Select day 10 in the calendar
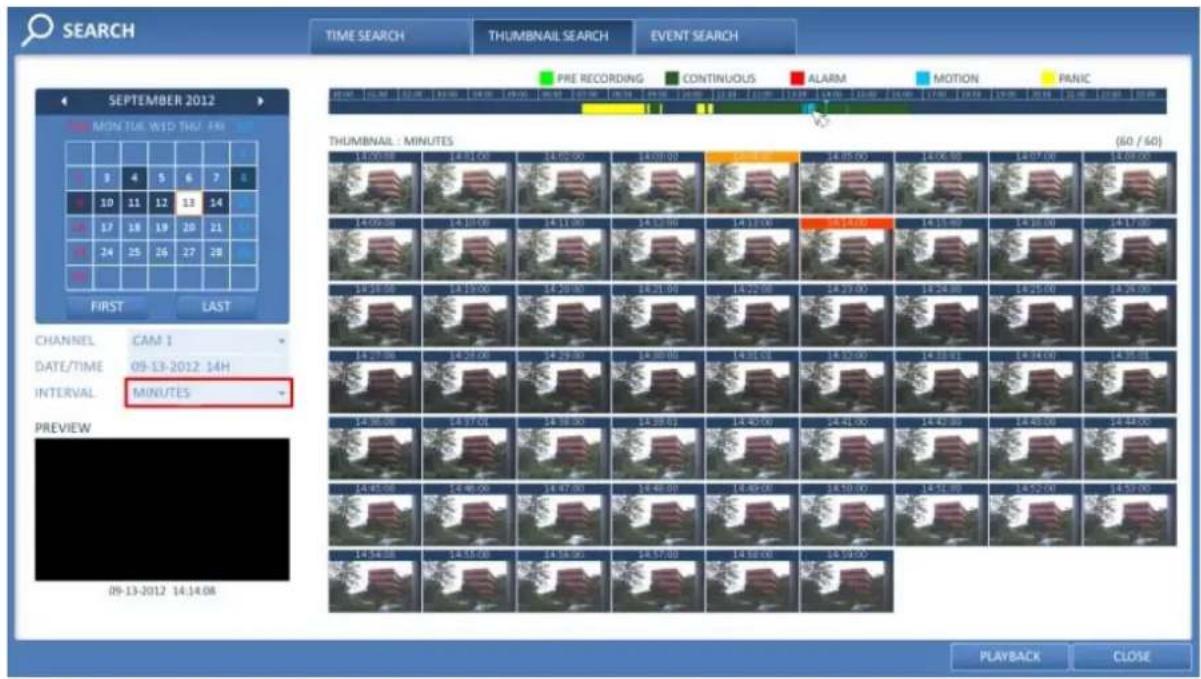The height and width of the screenshot is (679, 1201). 107,203
